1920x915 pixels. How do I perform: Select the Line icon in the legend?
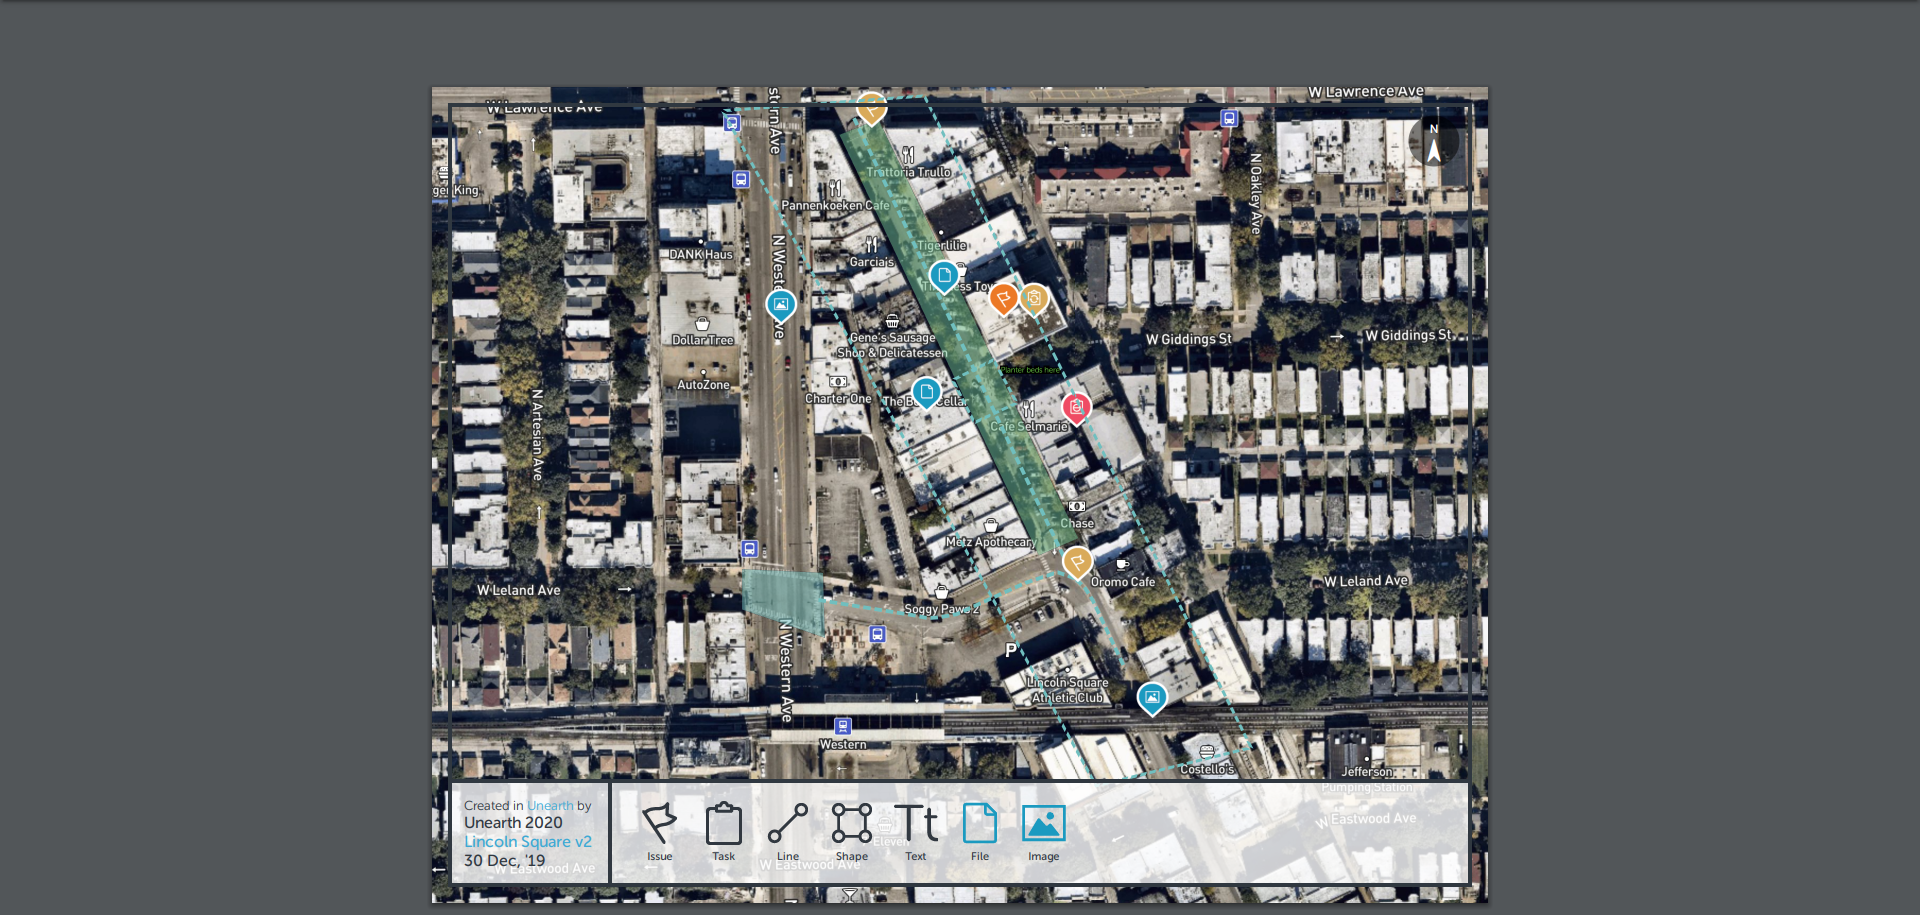(788, 824)
